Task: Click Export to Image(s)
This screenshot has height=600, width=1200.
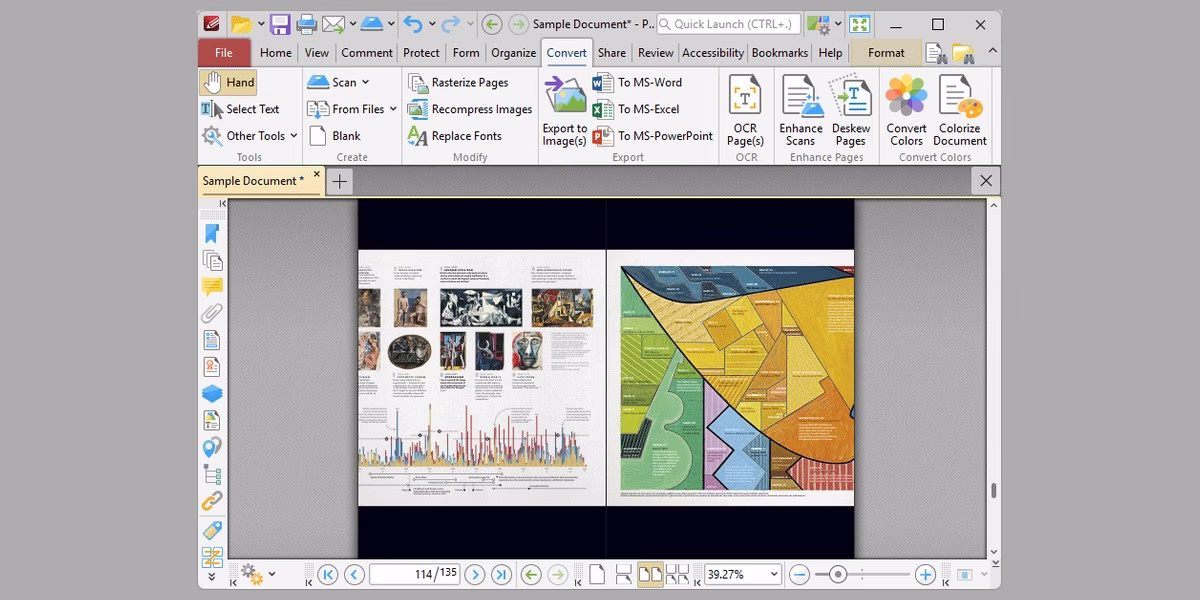Action: click(x=564, y=110)
